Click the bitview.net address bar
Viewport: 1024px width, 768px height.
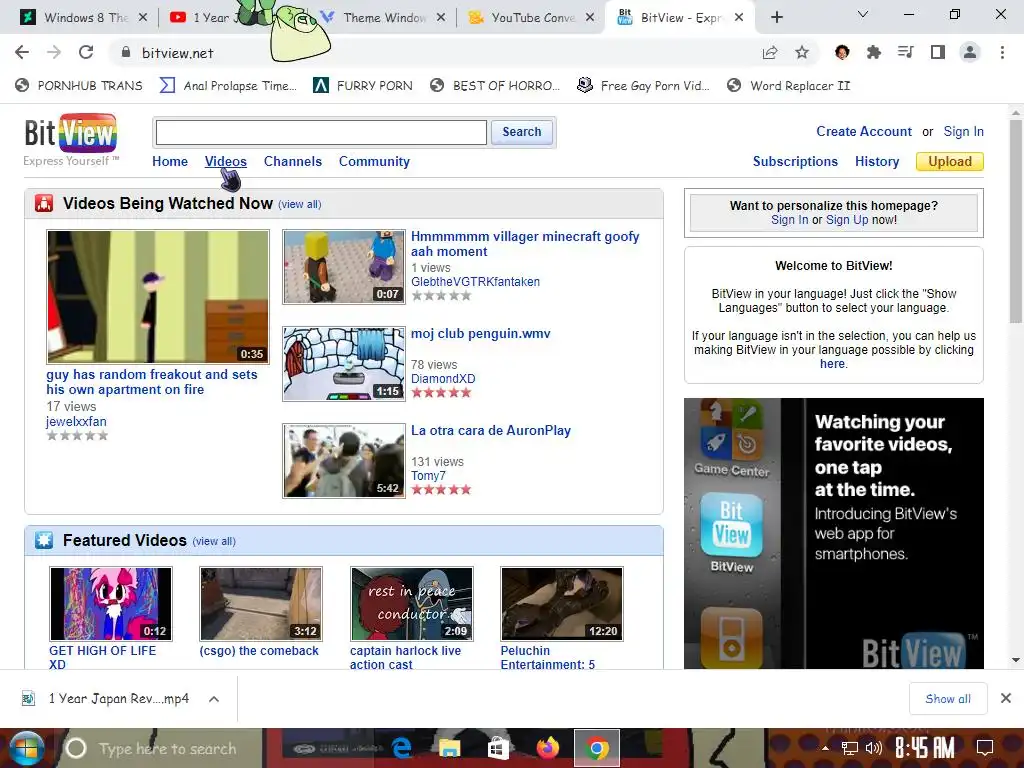pos(431,53)
